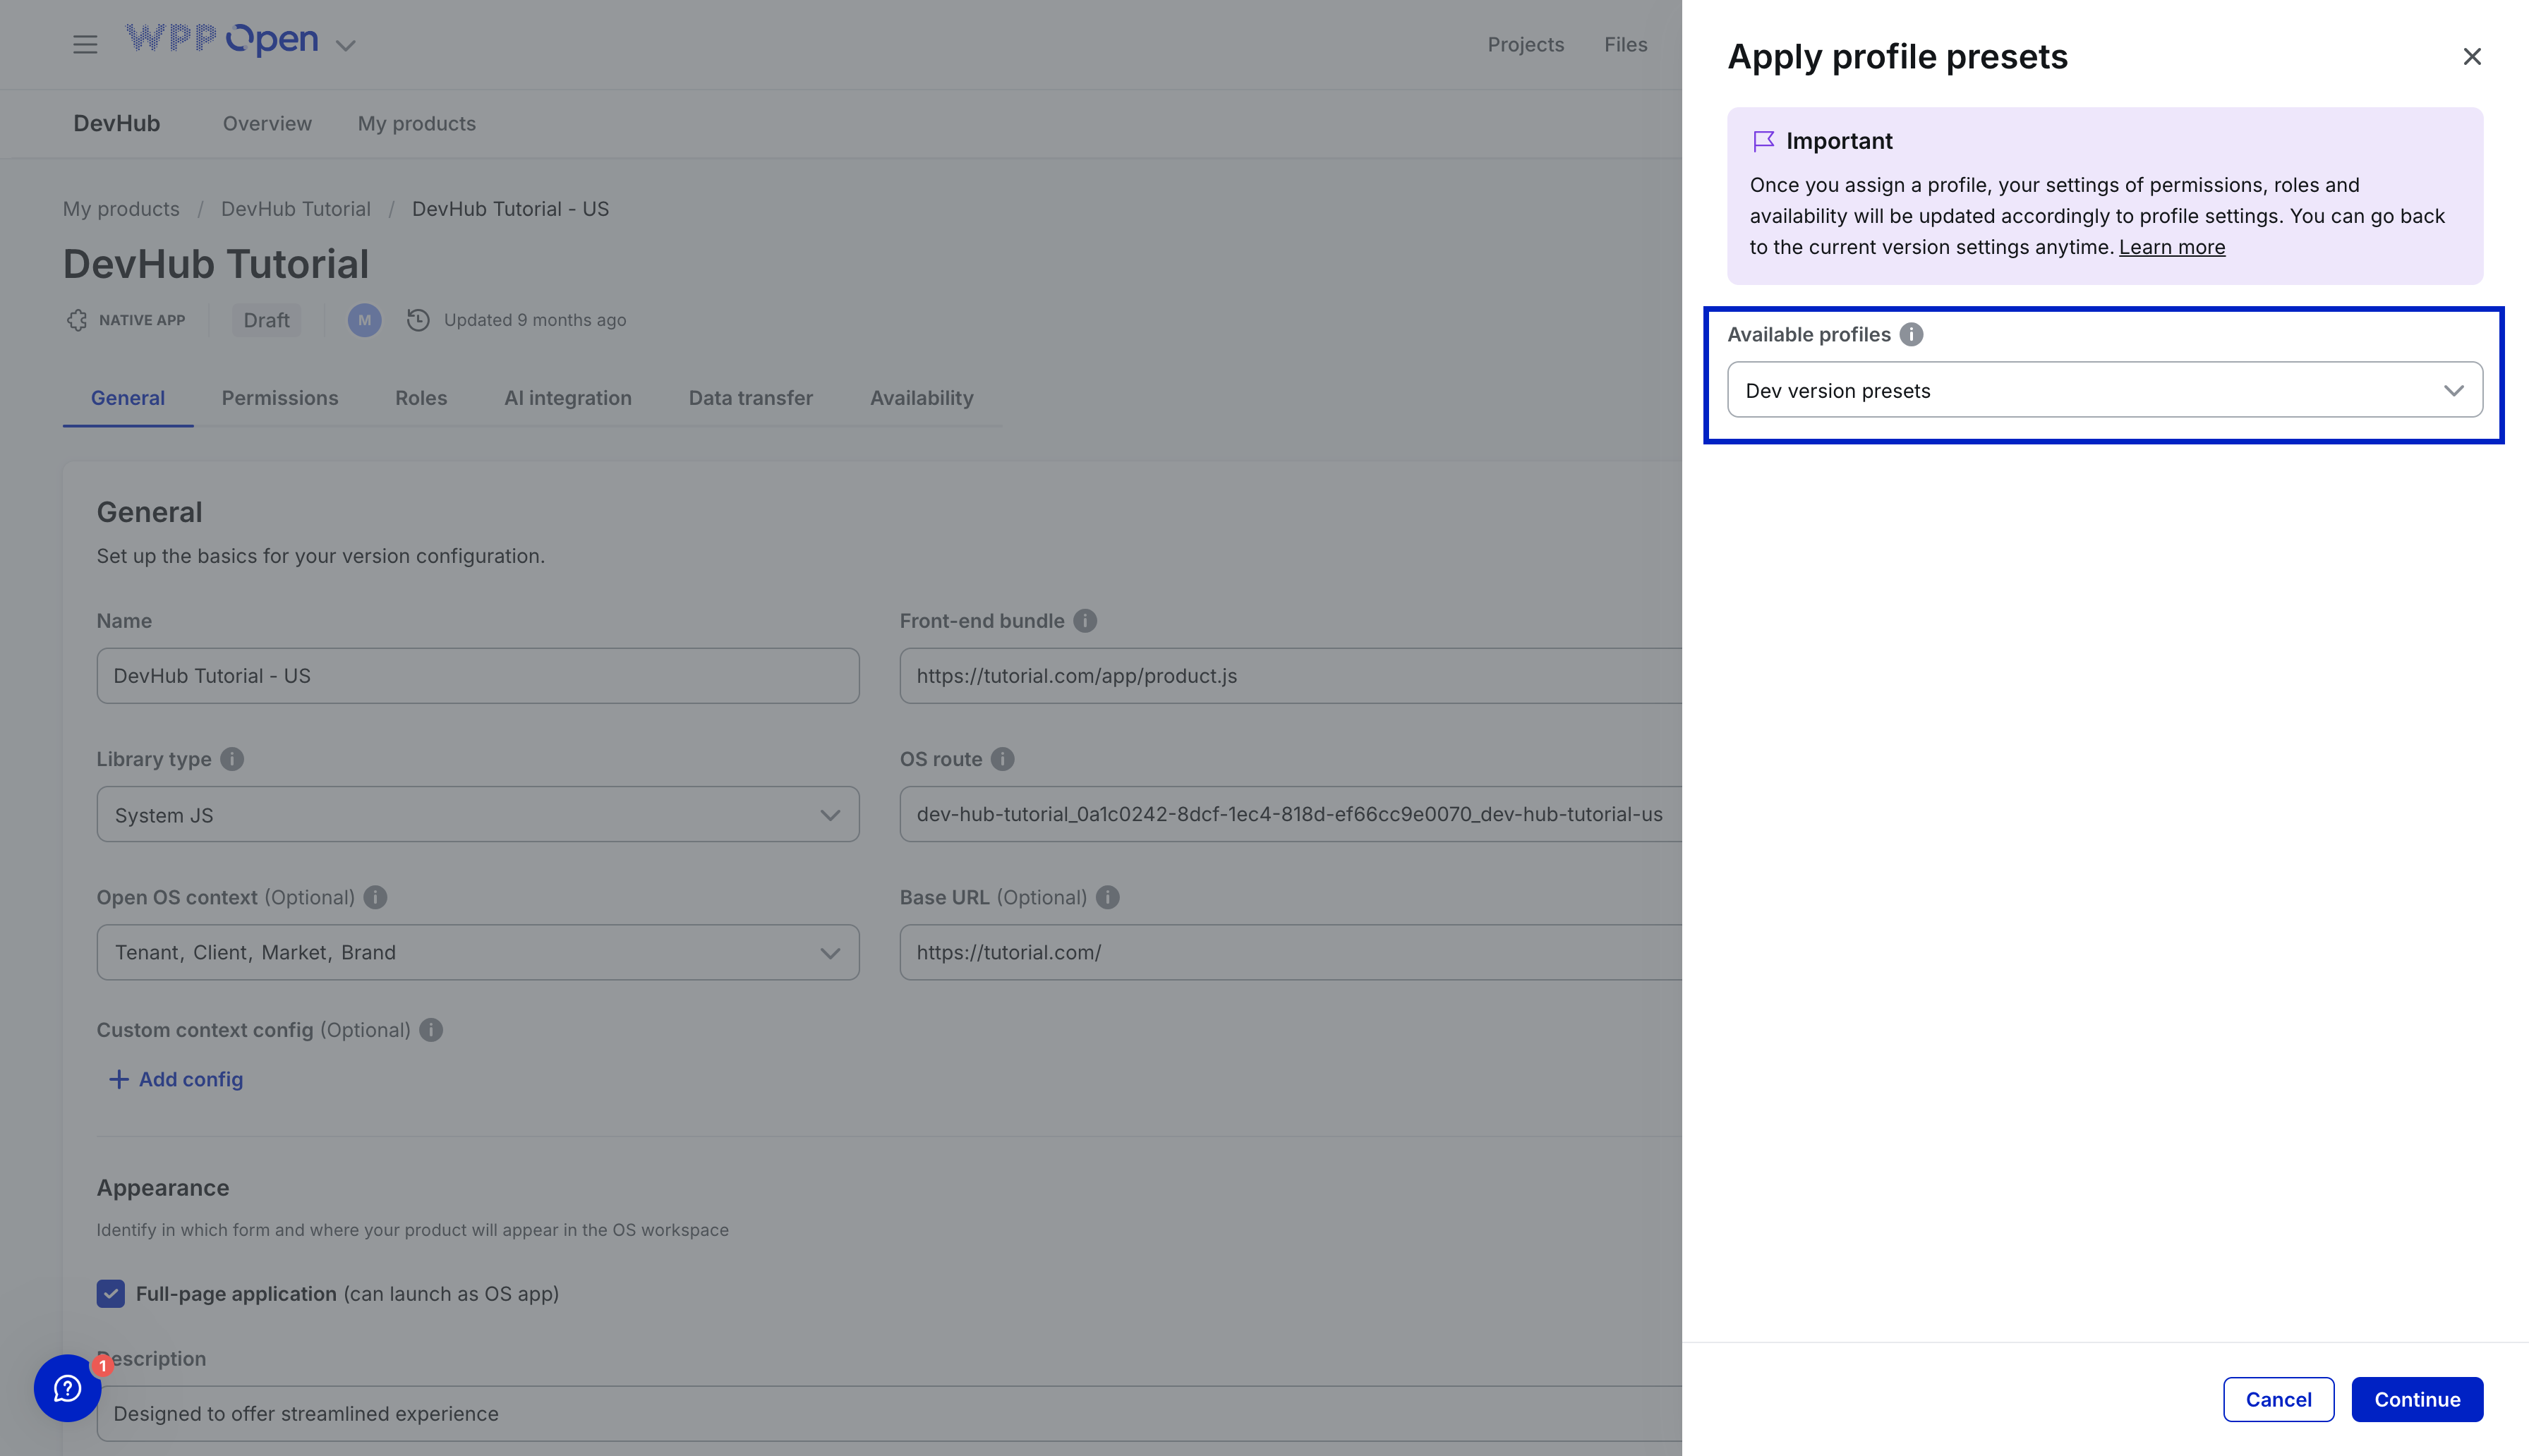Expand the Open OS context dropdown
This screenshot has width=2529, height=1456.
pyautogui.click(x=477, y=952)
